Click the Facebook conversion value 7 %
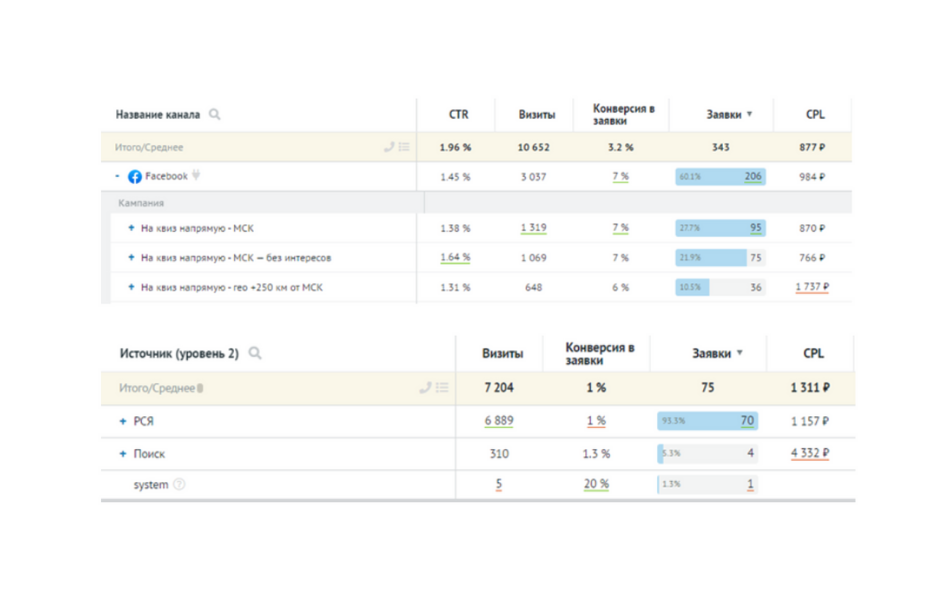The image size is (940, 600). point(620,176)
